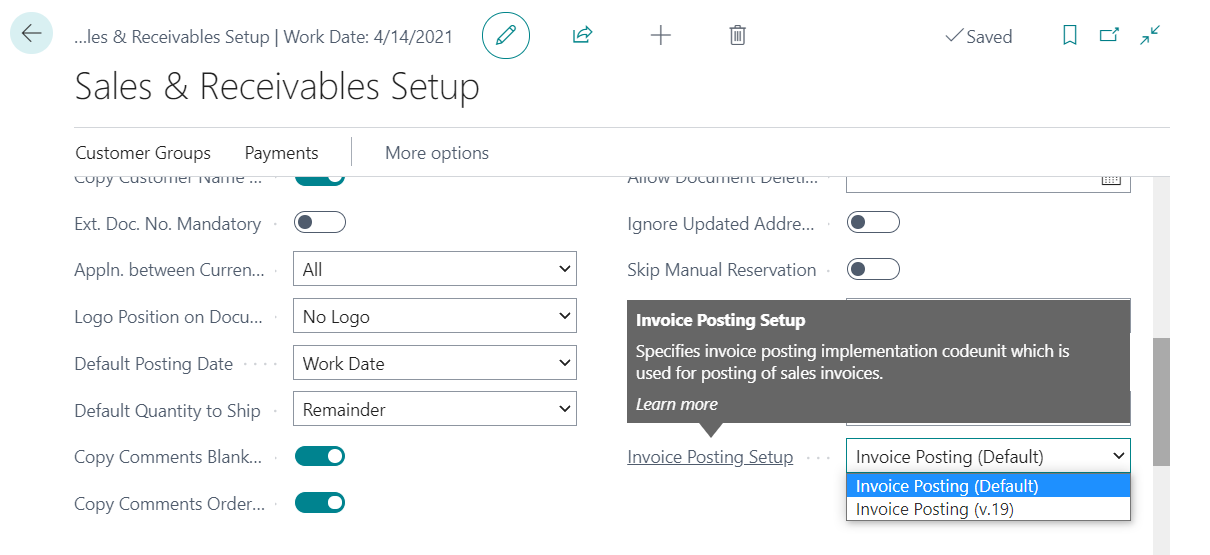Viewport: 1210px width, 555px height.
Task: Open Logo Position on Documents dropdown
Action: coord(434,317)
